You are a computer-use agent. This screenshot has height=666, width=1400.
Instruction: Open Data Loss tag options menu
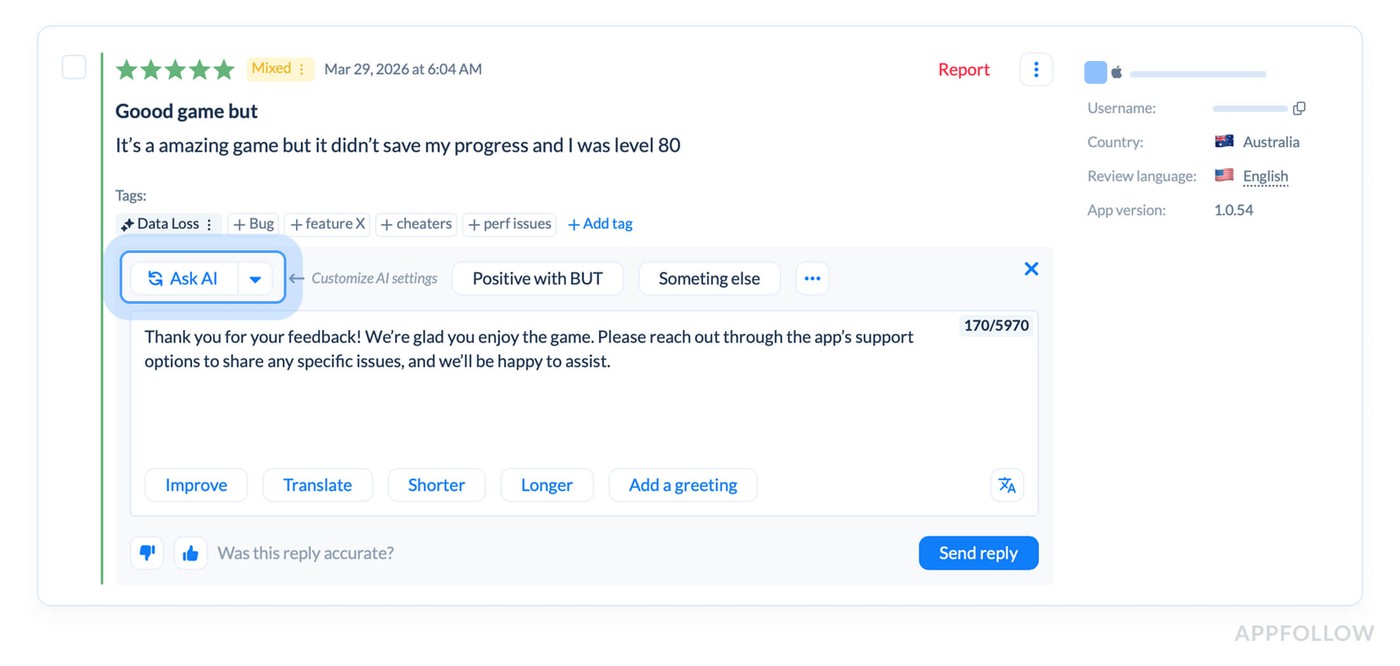coord(209,224)
